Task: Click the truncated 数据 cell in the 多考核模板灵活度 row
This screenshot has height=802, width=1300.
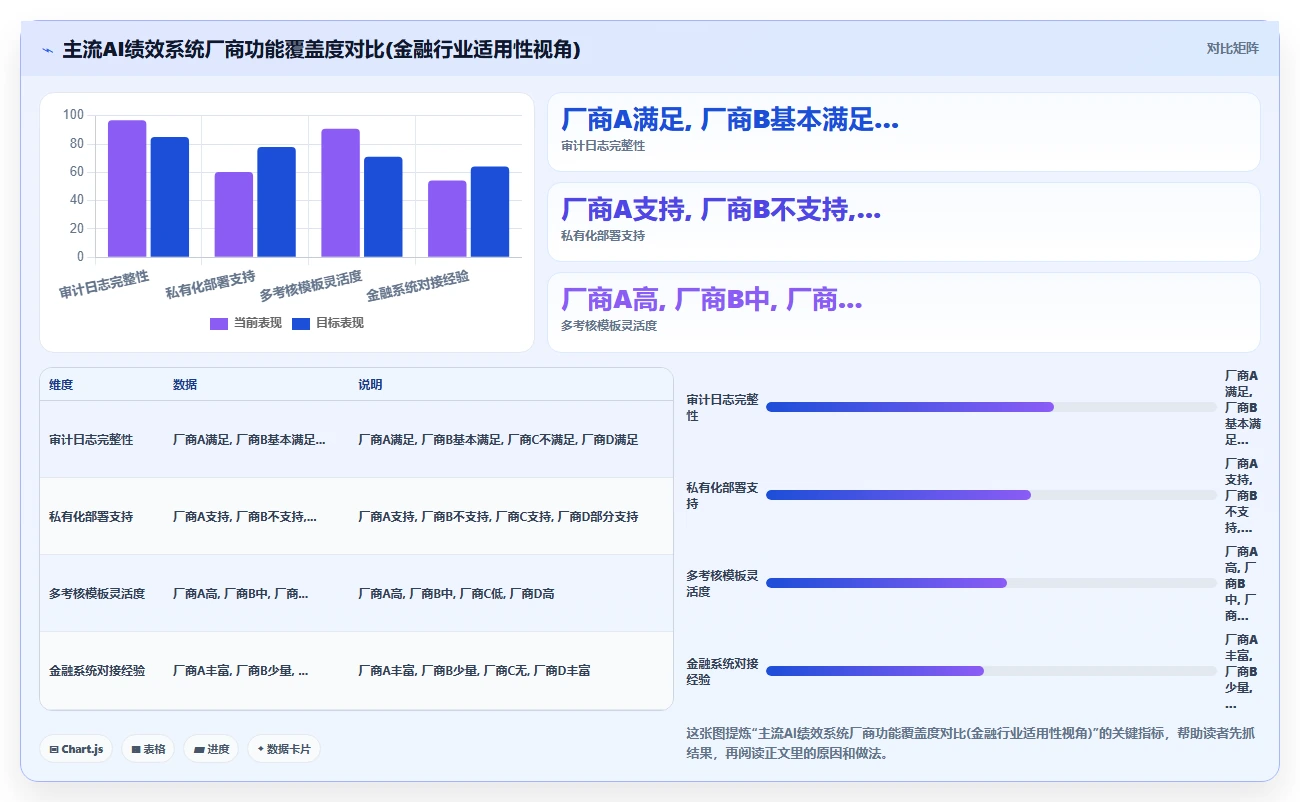Action: (x=241, y=594)
